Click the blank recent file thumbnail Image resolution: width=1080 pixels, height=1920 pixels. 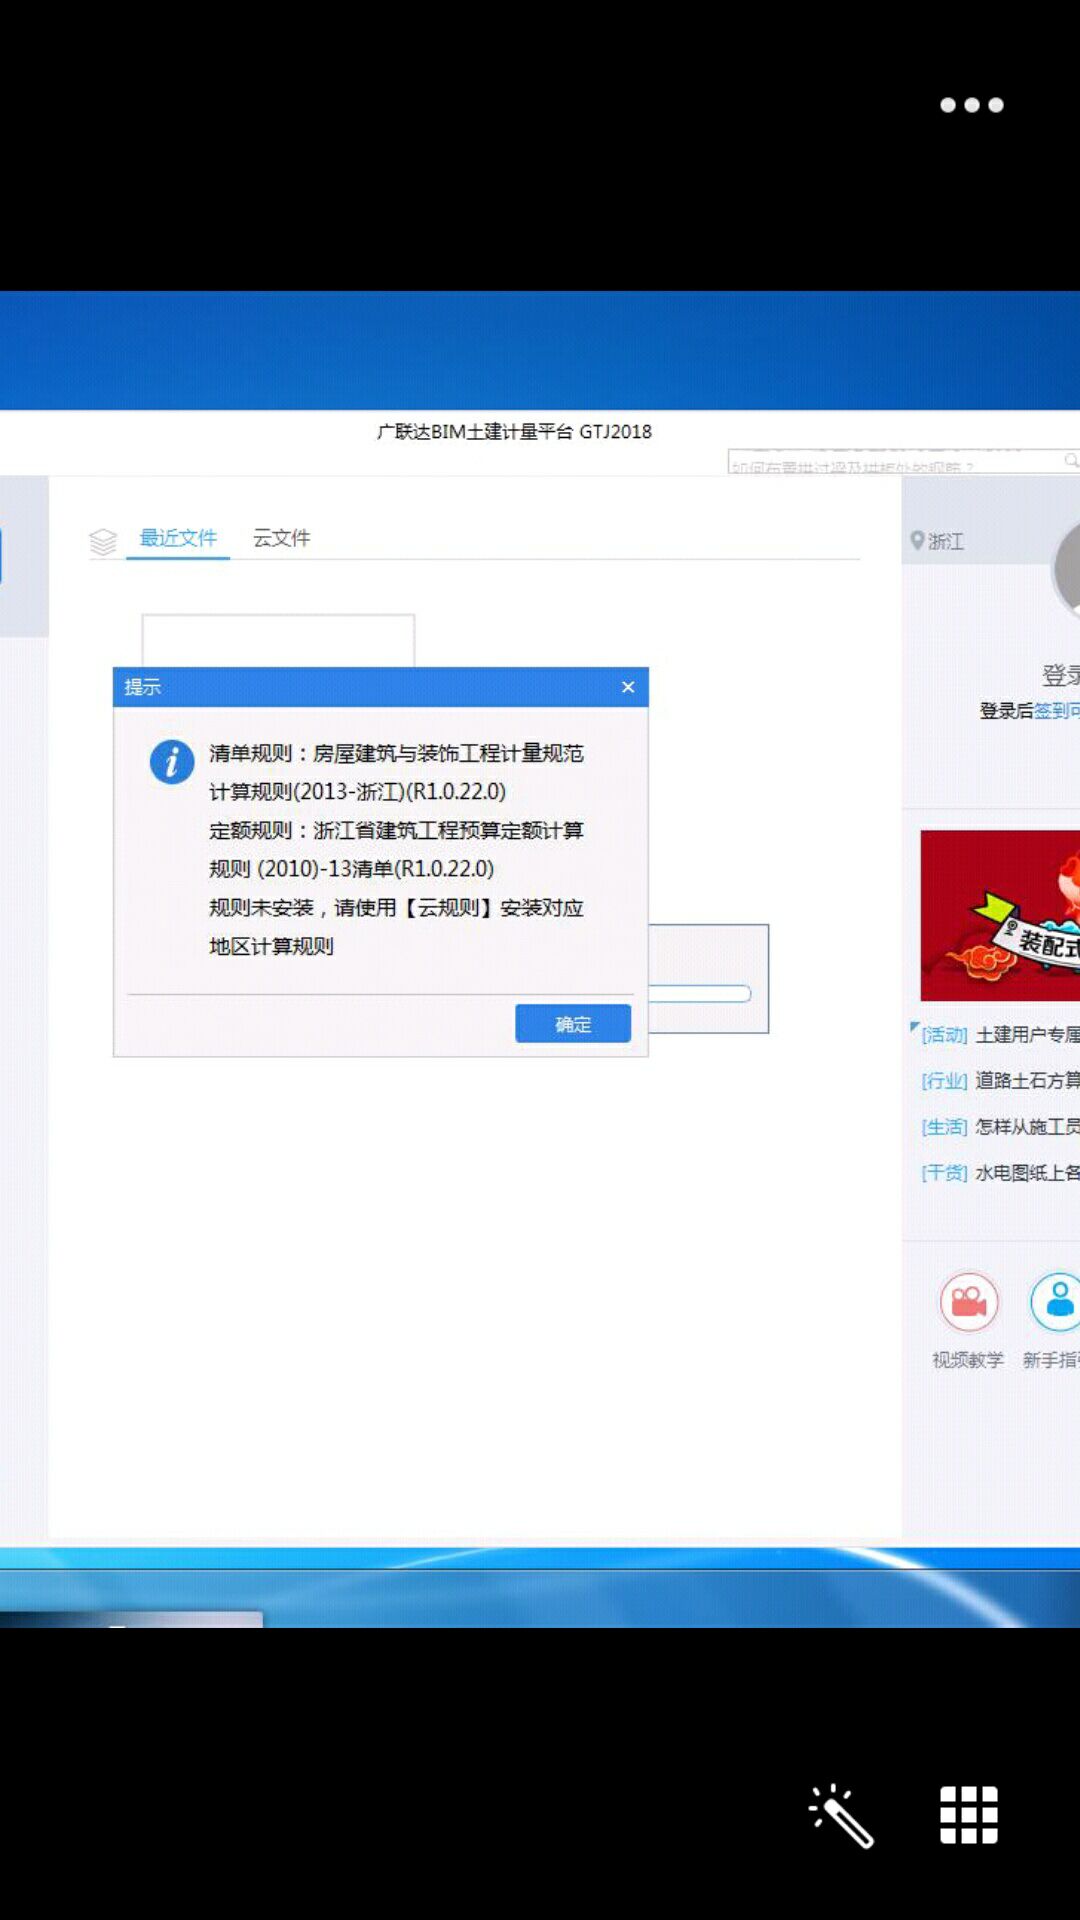point(278,641)
